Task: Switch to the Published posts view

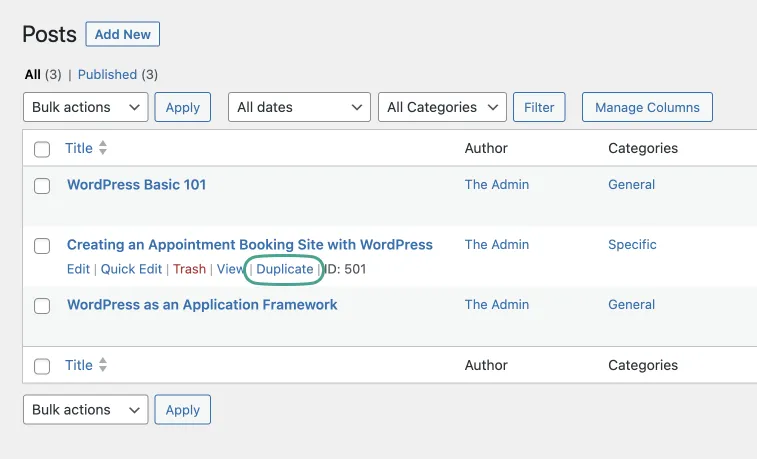Action: pos(107,74)
